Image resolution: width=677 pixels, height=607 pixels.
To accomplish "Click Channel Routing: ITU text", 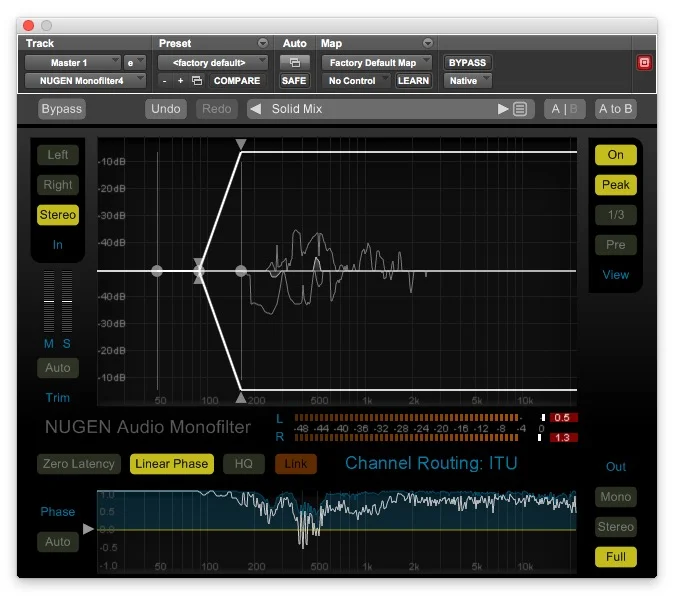I will pos(431,463).
